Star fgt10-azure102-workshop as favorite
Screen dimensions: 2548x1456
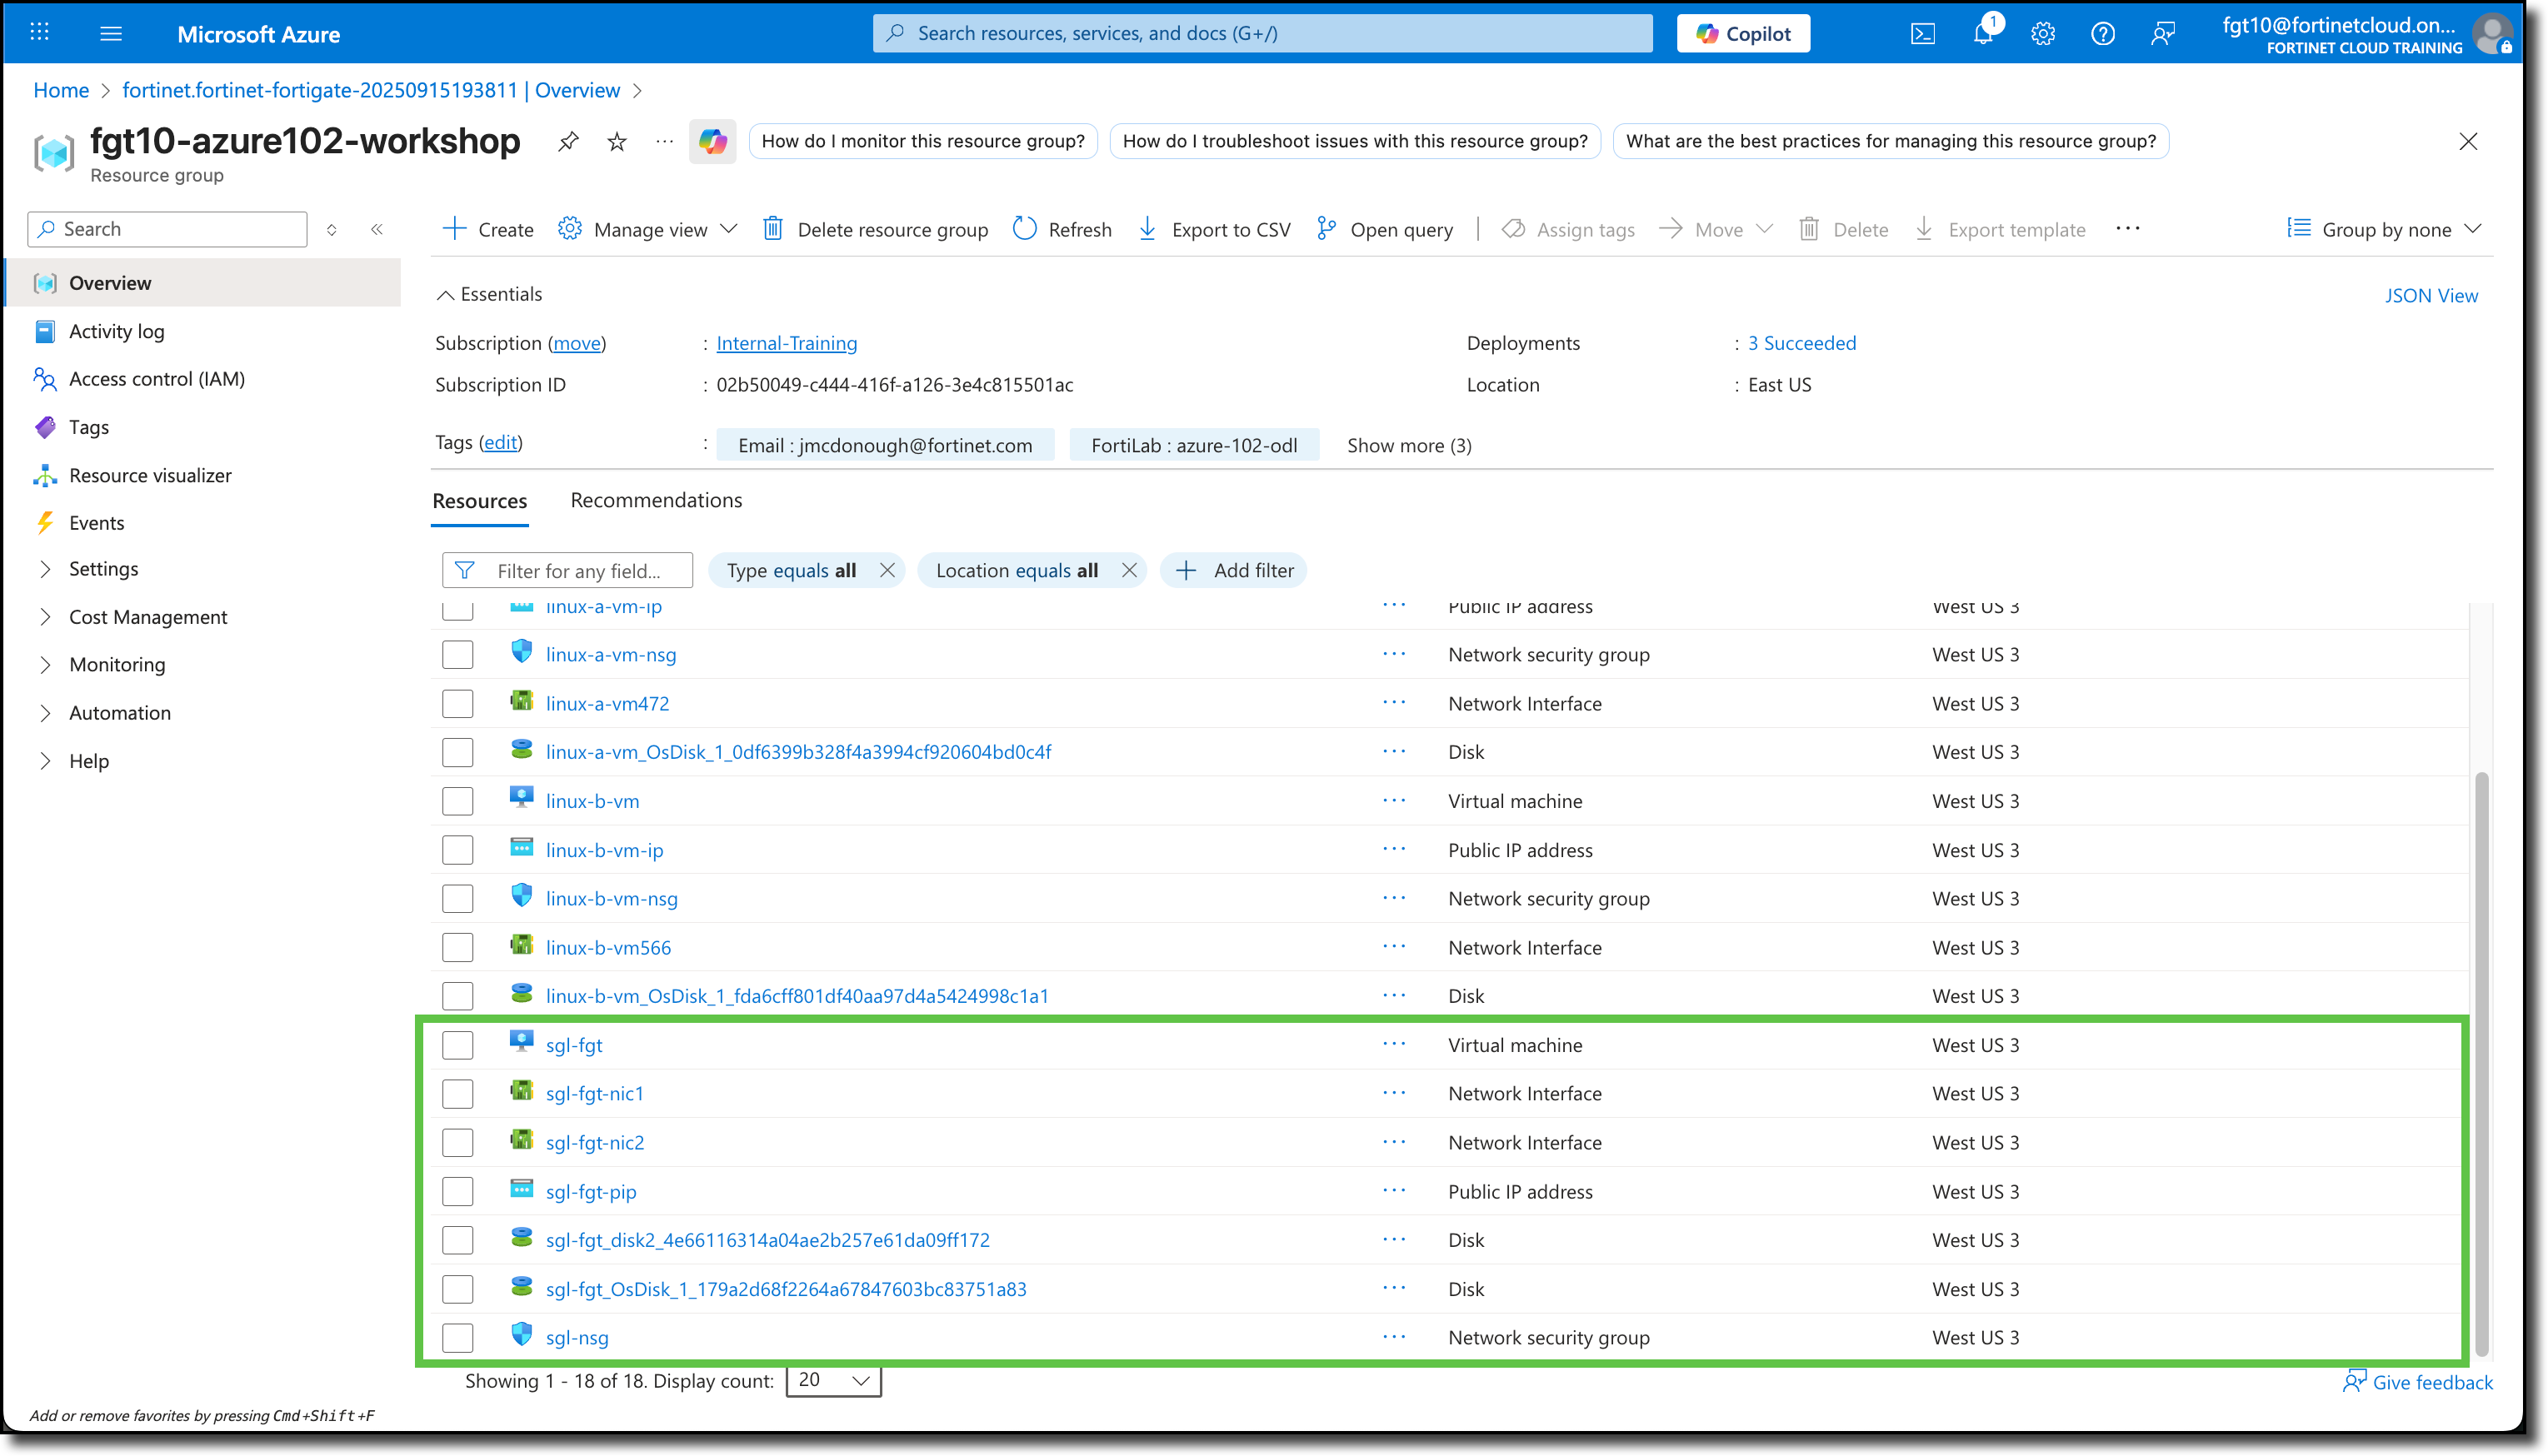616,141
